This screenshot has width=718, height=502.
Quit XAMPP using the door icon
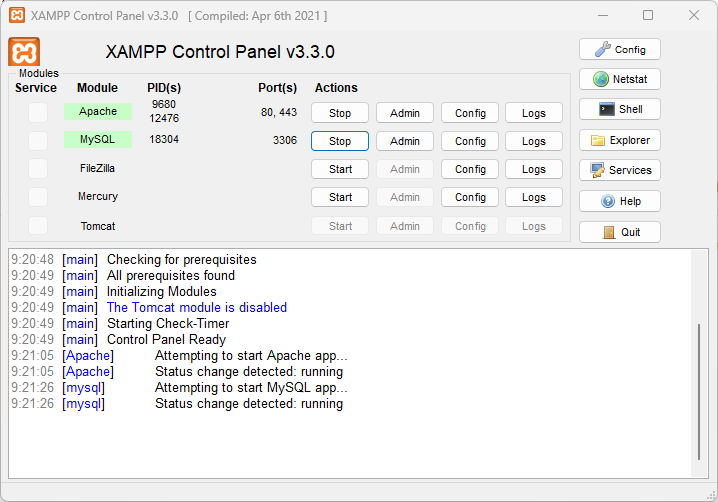pos(619,232)
